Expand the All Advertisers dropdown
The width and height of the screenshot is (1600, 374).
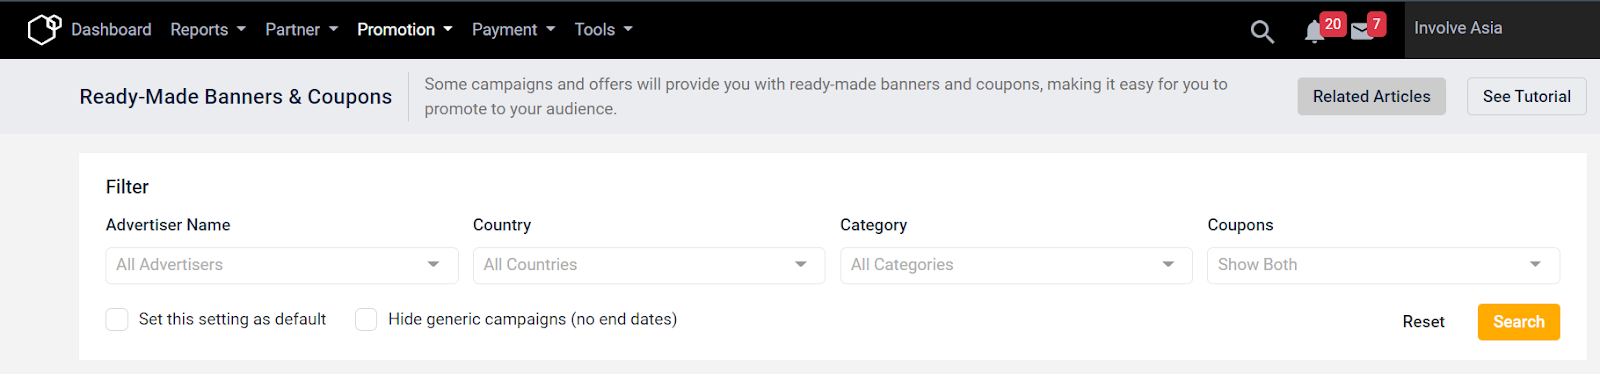[x=282, y=265]
